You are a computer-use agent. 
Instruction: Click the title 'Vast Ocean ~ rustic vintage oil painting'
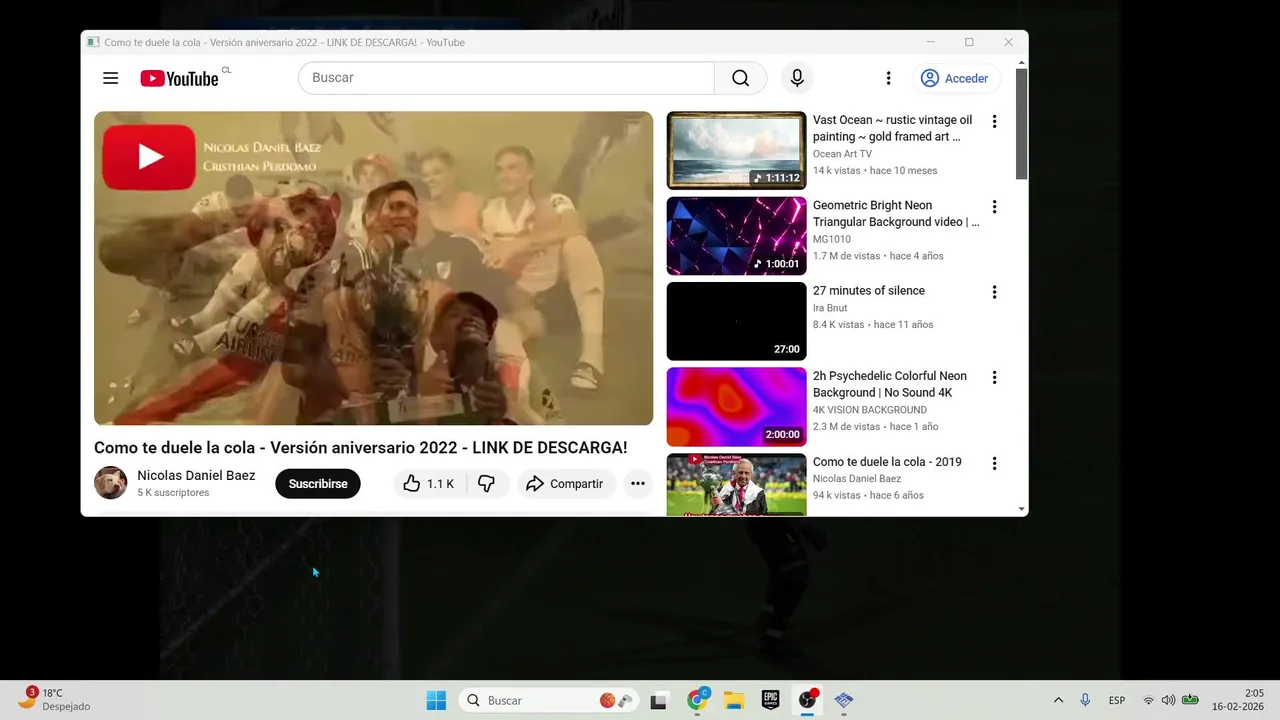click(x=892, y=128)
